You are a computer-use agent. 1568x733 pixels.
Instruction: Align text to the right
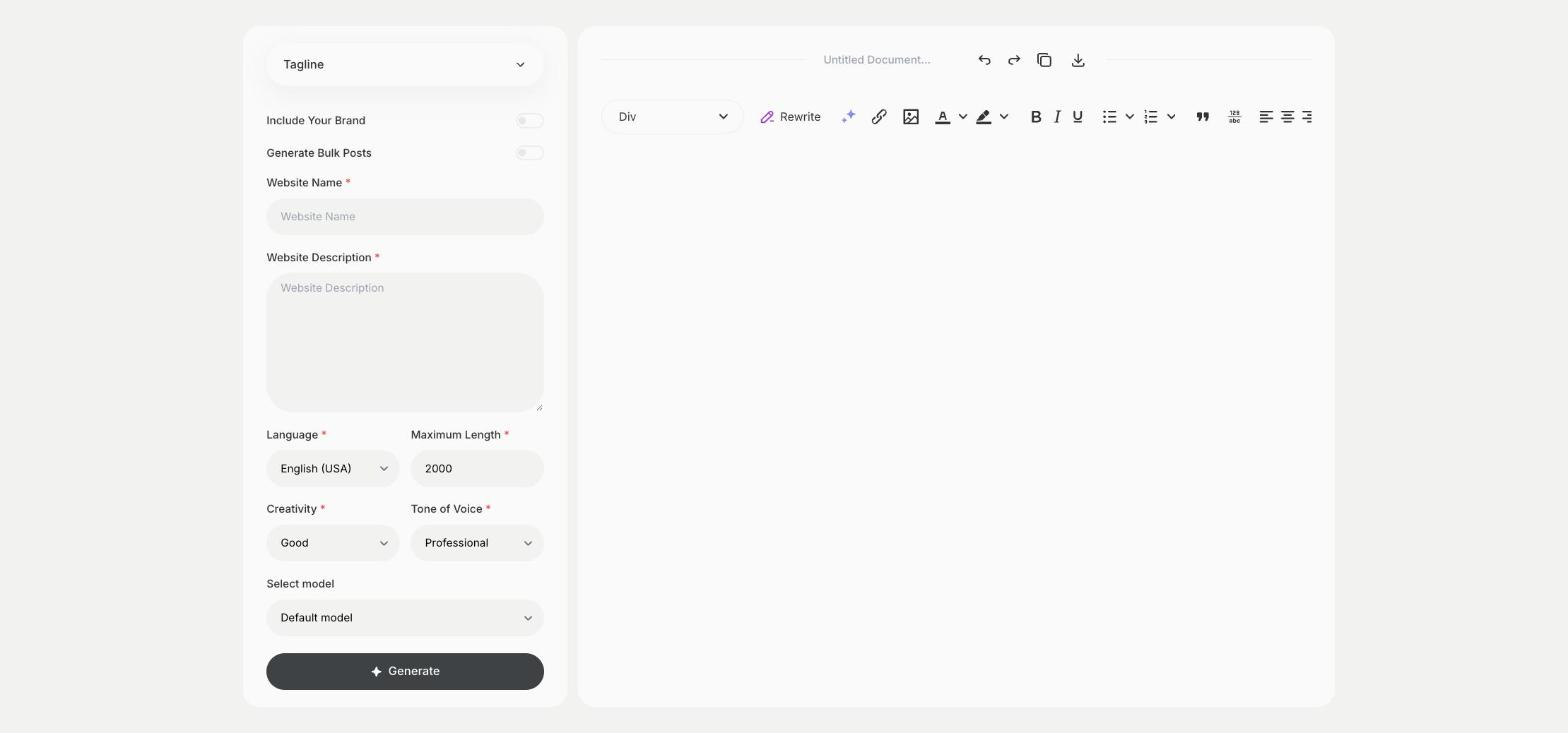click(x=1307, y=117)
